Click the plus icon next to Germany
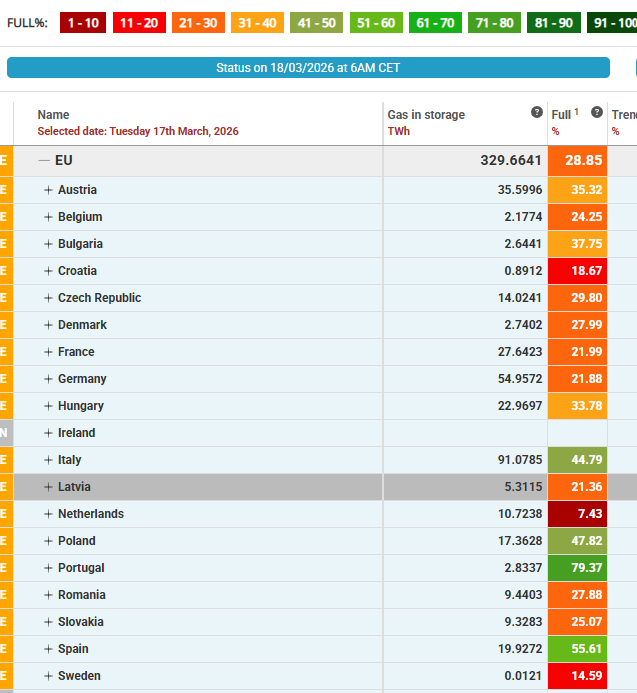 48,379
